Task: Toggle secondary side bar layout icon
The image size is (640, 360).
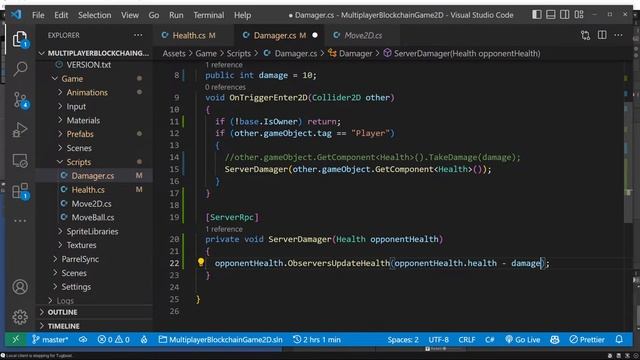Action: point(564,15)
